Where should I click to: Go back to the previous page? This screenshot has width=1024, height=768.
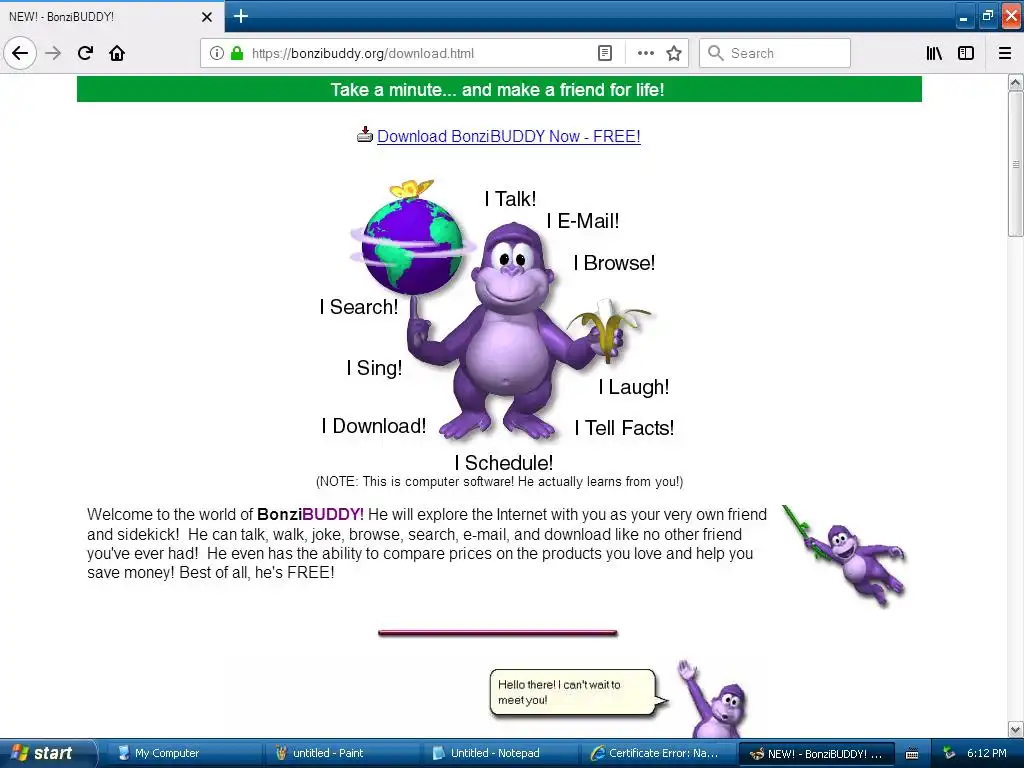(20, 53)
